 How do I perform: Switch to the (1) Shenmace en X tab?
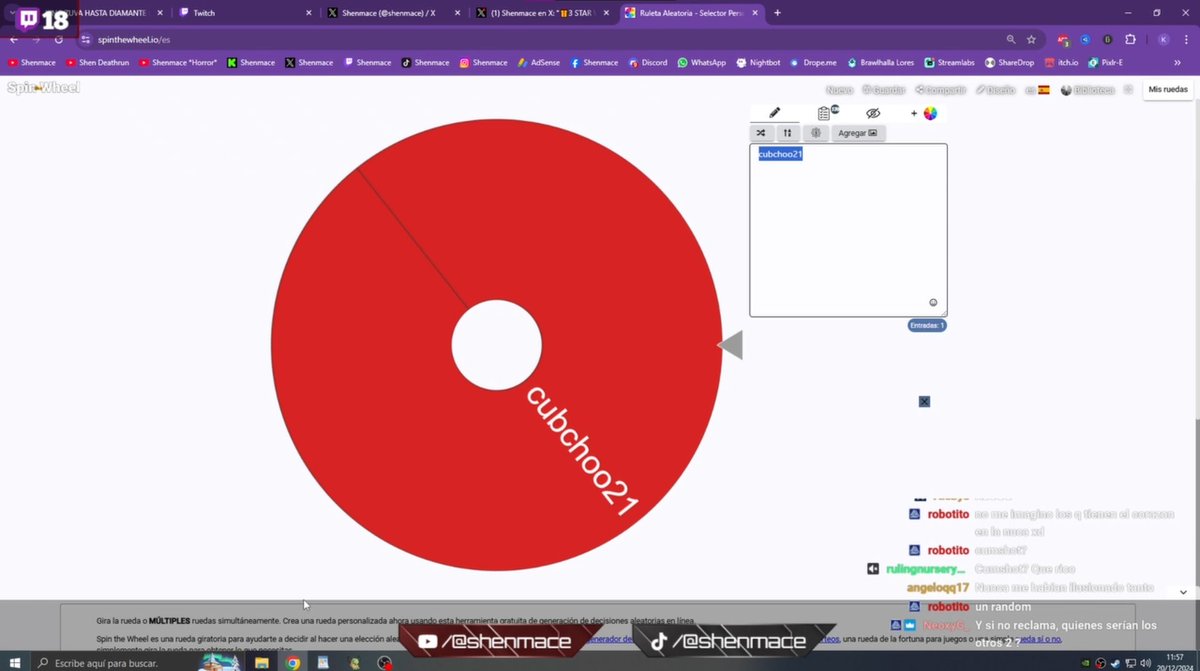[542, 13]
